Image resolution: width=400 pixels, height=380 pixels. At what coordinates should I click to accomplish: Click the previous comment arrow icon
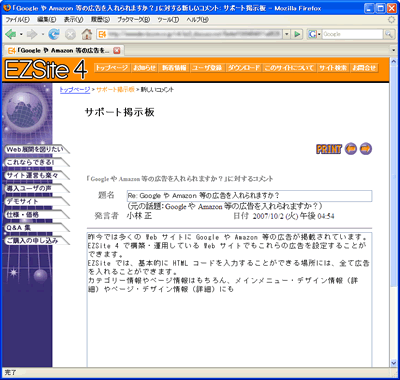(351, 149)
